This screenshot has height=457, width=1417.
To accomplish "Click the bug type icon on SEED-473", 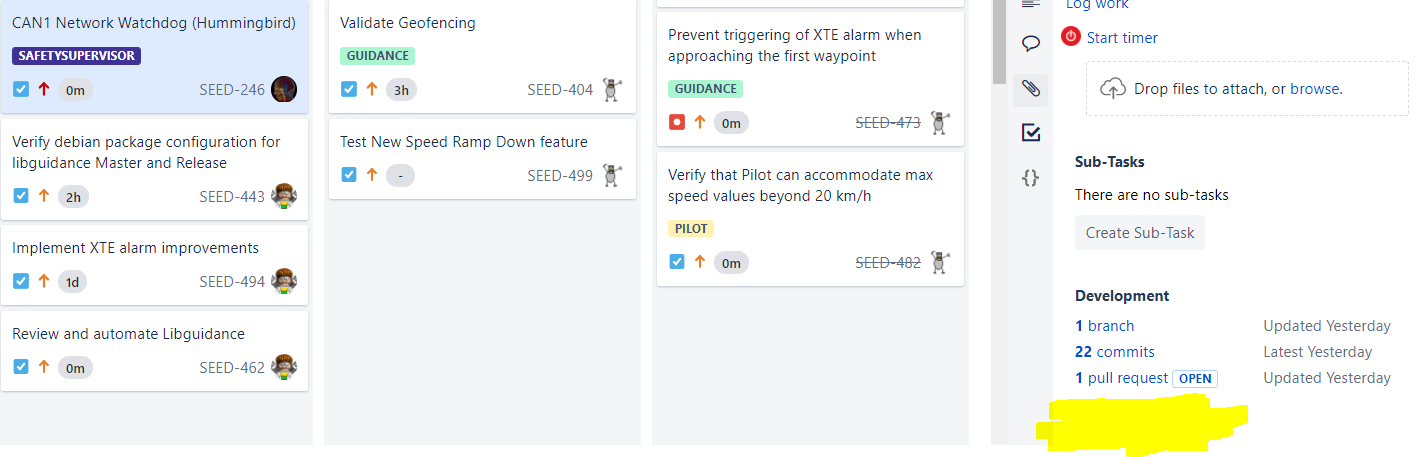I will [677, 122].
